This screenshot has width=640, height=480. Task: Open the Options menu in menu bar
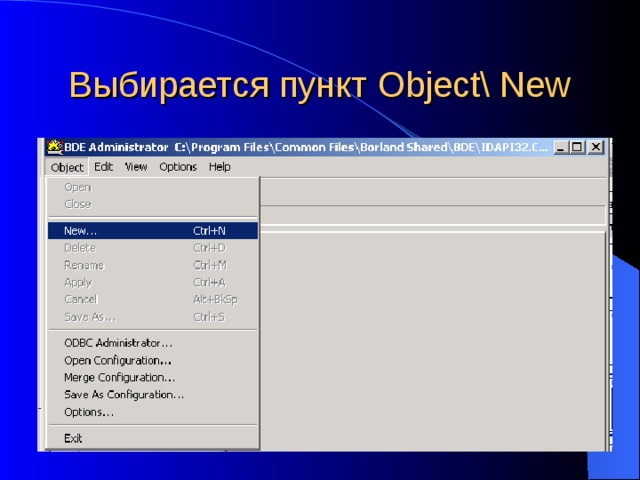coord(178,167)
